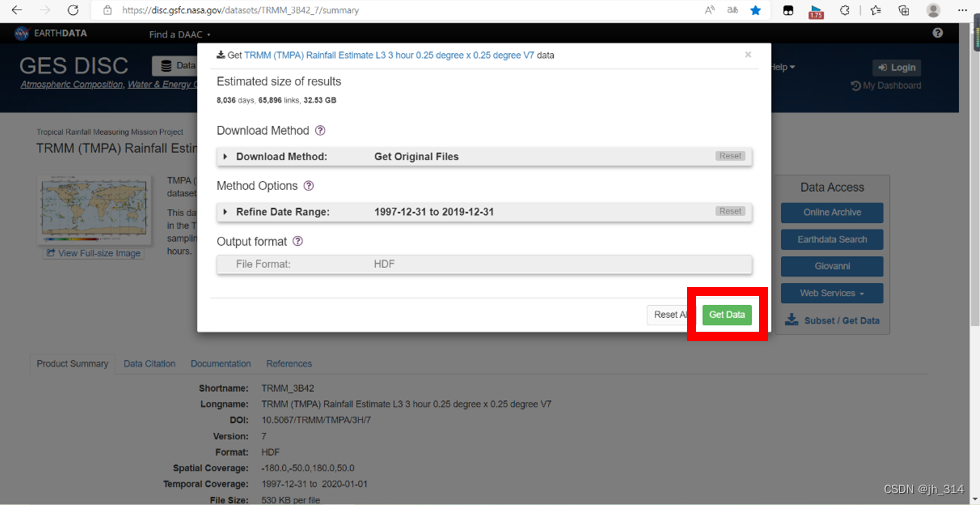Open the dark extension icon beside star
The height and width of the screenshot is (506, 980).
click(789, 11)
